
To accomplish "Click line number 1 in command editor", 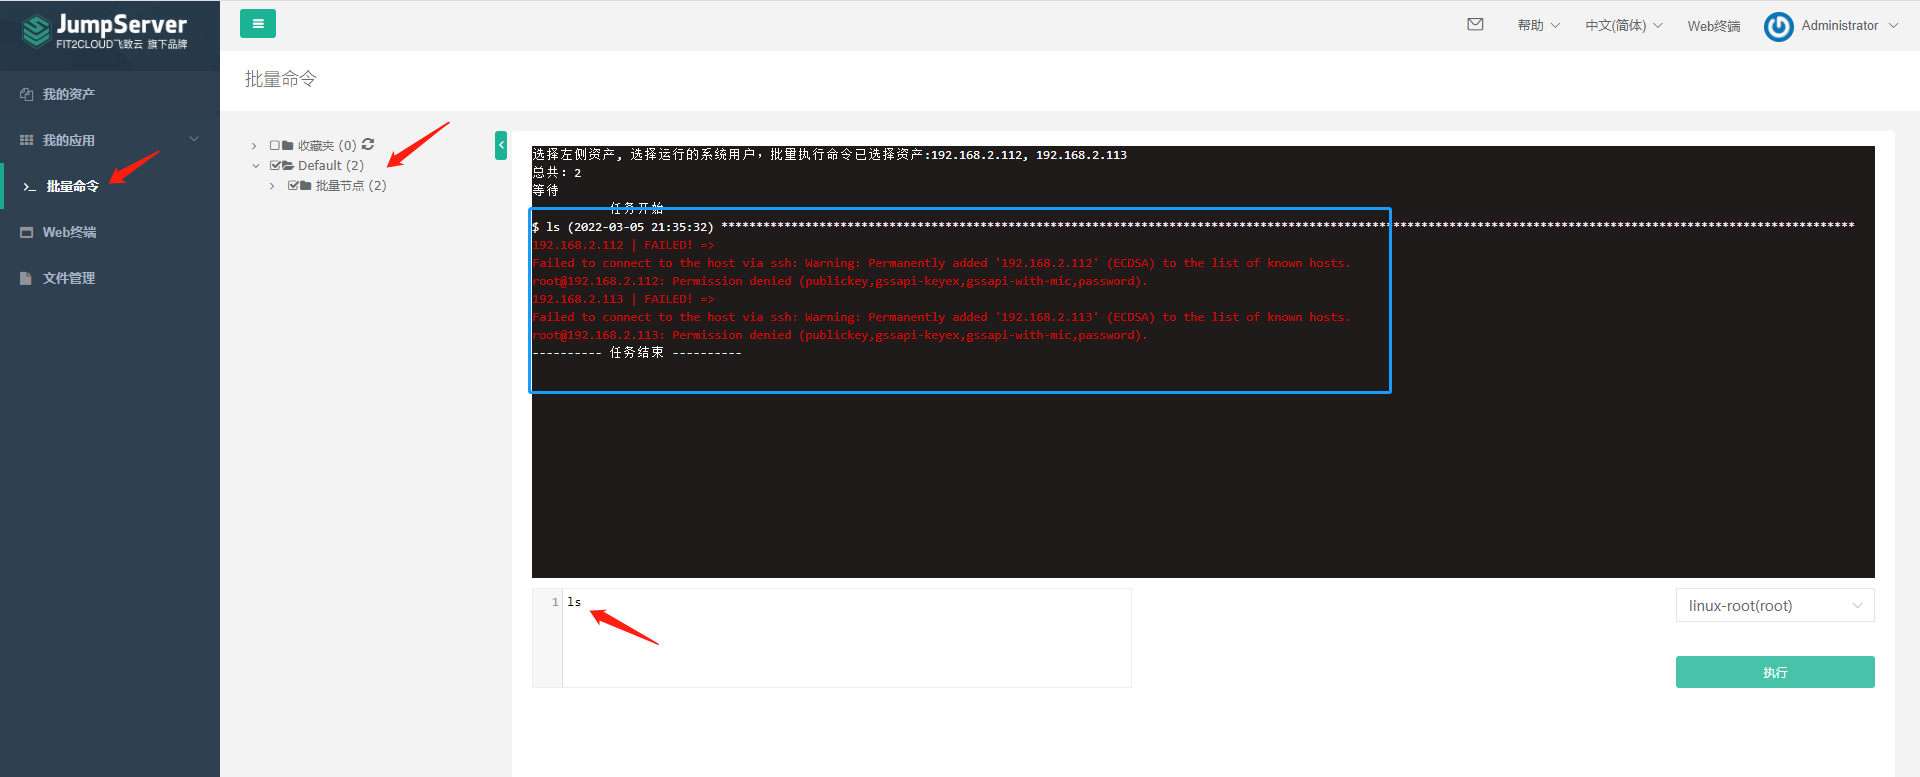I will 554,602.
